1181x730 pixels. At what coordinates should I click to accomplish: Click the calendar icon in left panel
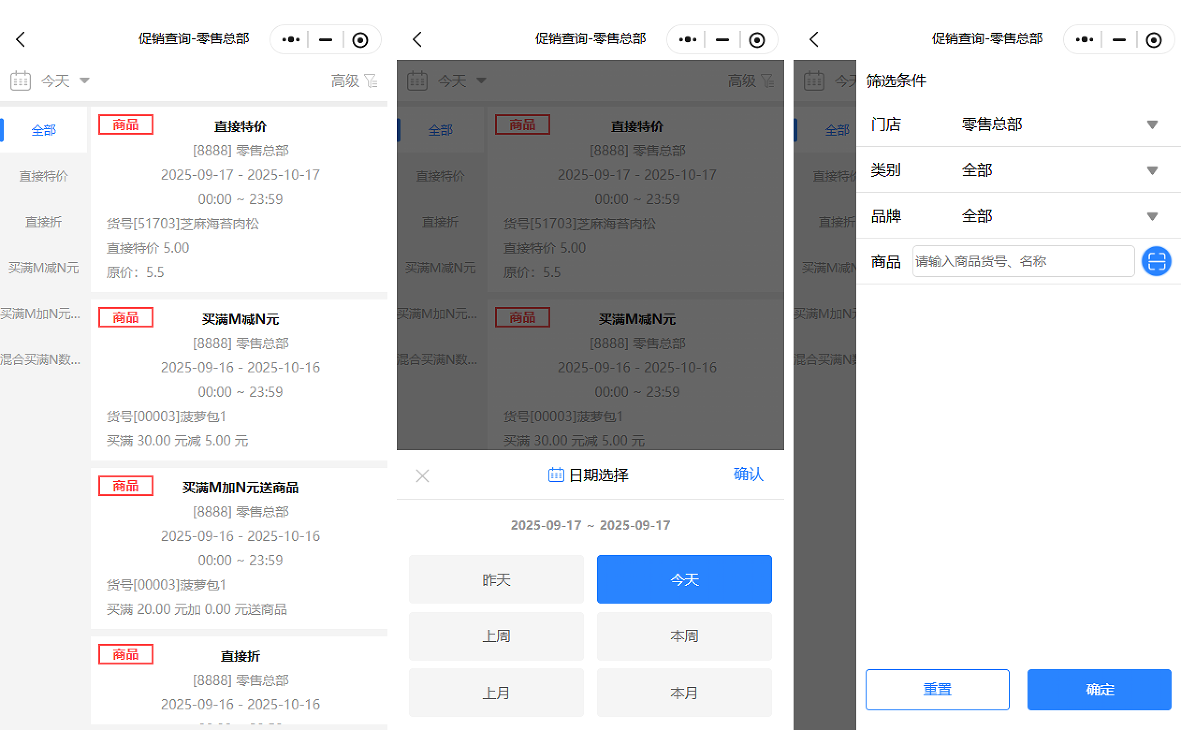tap(21, 81)
